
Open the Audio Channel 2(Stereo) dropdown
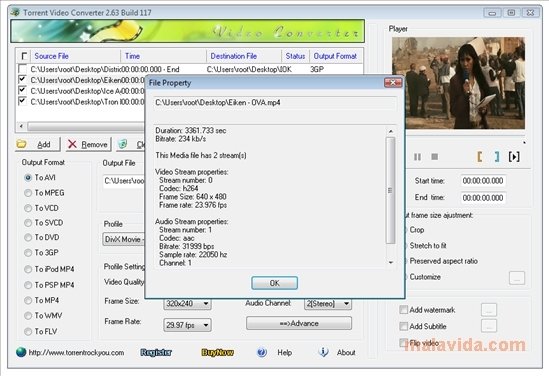click(346, 304)
